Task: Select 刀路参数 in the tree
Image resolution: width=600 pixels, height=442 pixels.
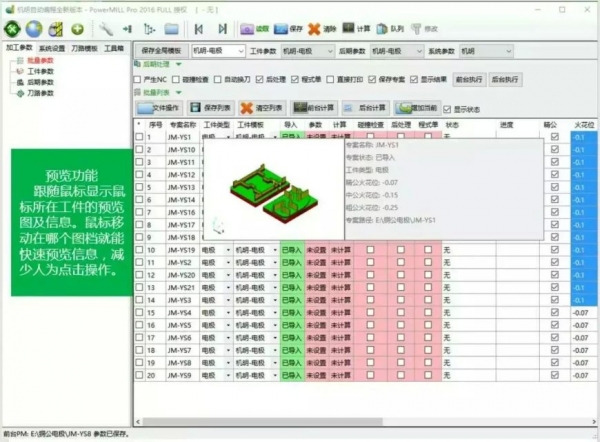Action: pyautogui.click(x=40, y=93)
